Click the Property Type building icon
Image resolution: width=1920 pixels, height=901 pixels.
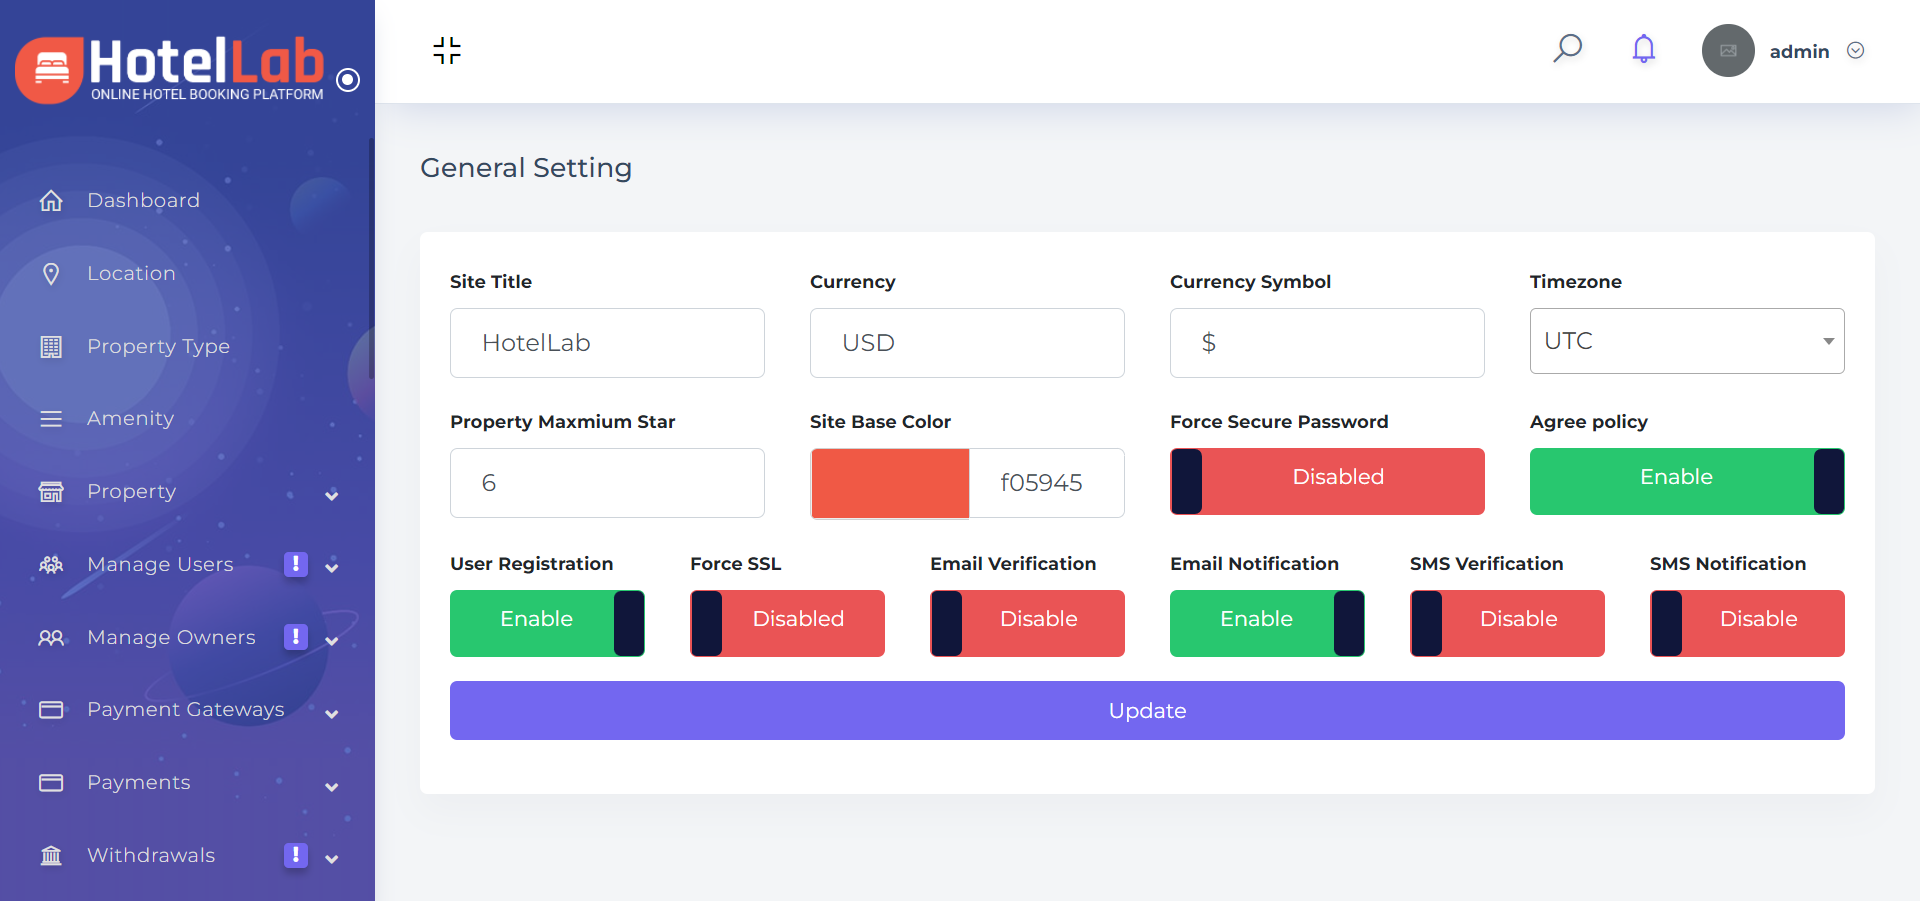(x=51, y=347)
